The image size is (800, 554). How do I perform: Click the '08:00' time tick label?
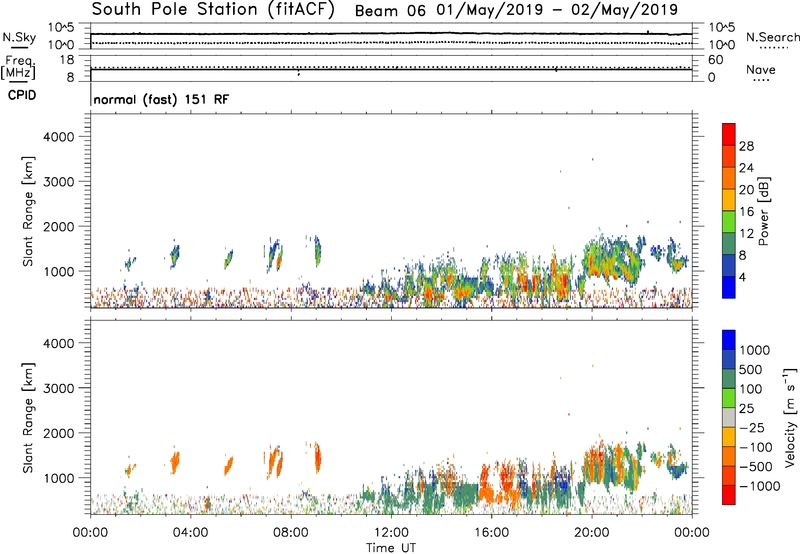coord(291,533)
